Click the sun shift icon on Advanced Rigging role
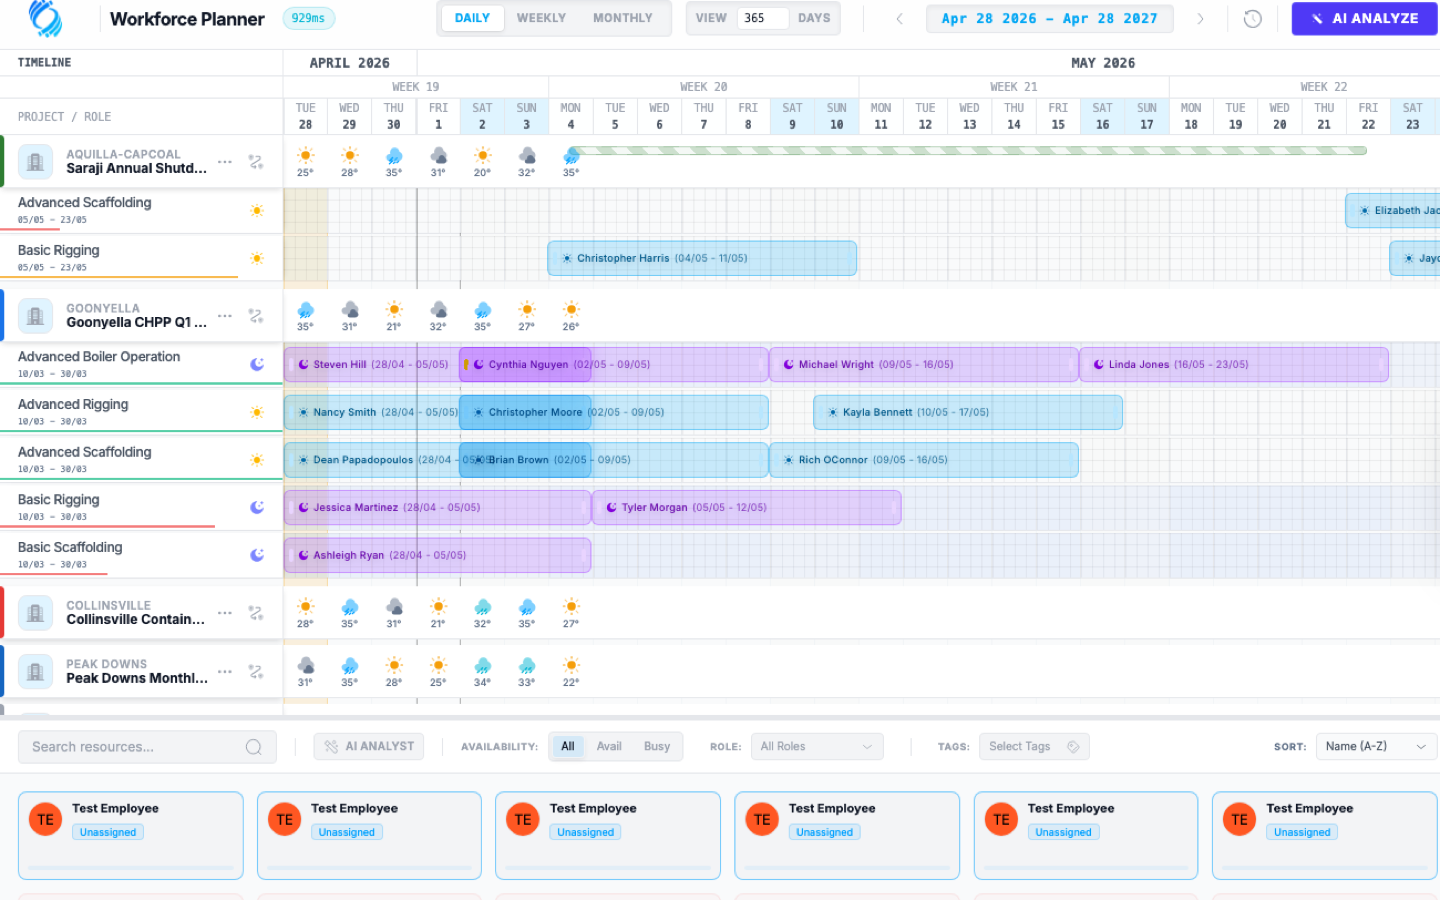Viewport: 1440px width, 900px height. (x=257, y=409)
